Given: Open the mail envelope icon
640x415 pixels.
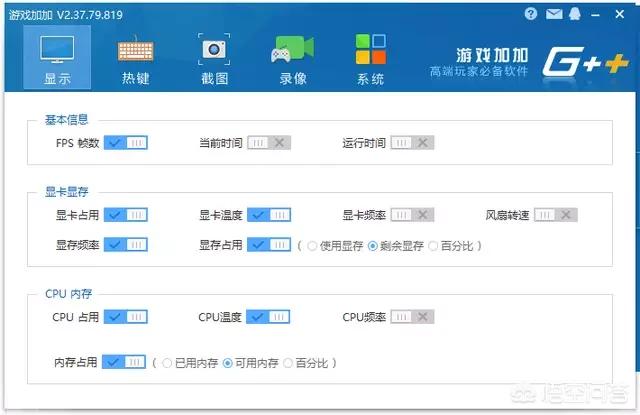Looking at the screenshot, I should click(554, 15).
